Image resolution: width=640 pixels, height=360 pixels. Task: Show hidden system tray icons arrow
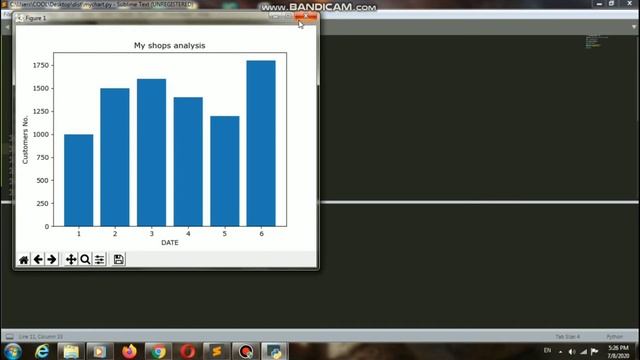coord(560,351)
